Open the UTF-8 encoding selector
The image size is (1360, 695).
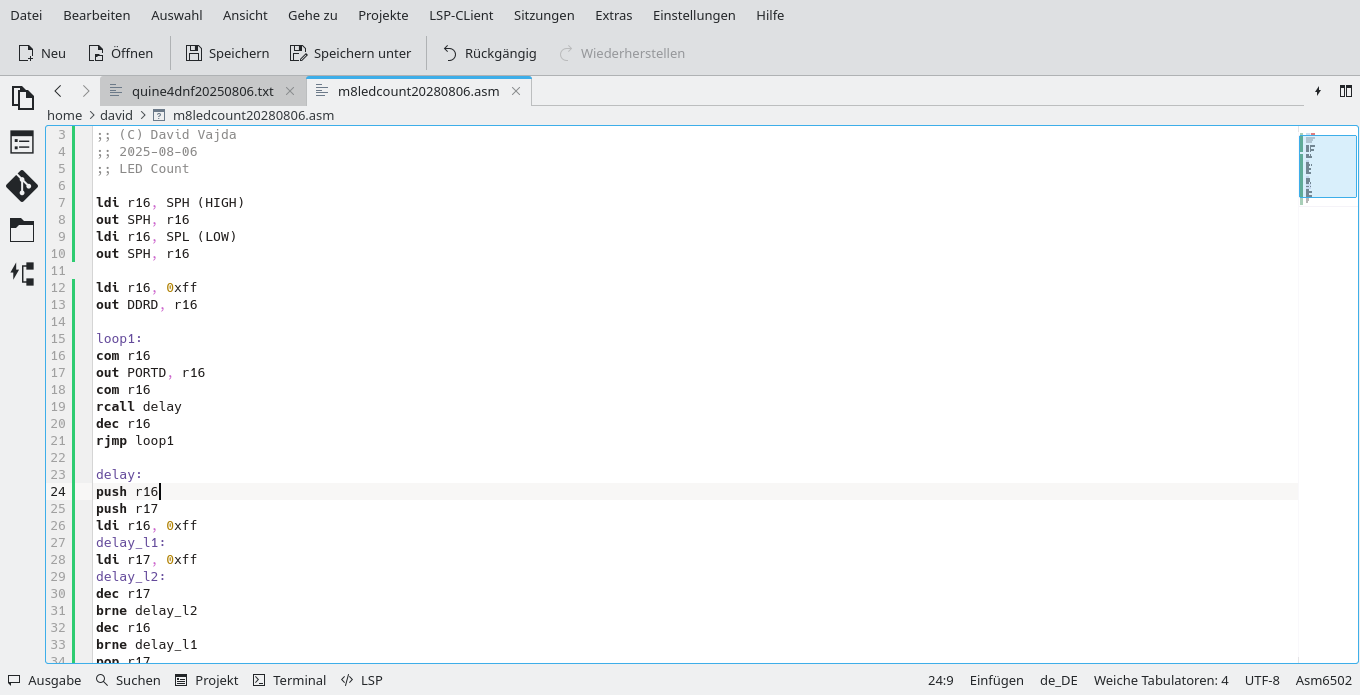pos(1262,680)
